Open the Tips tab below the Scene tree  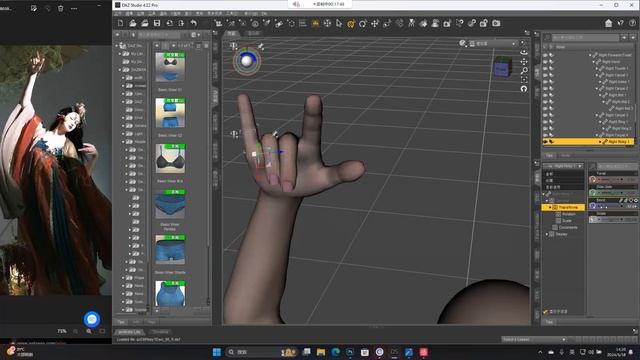tap(549, 156)
